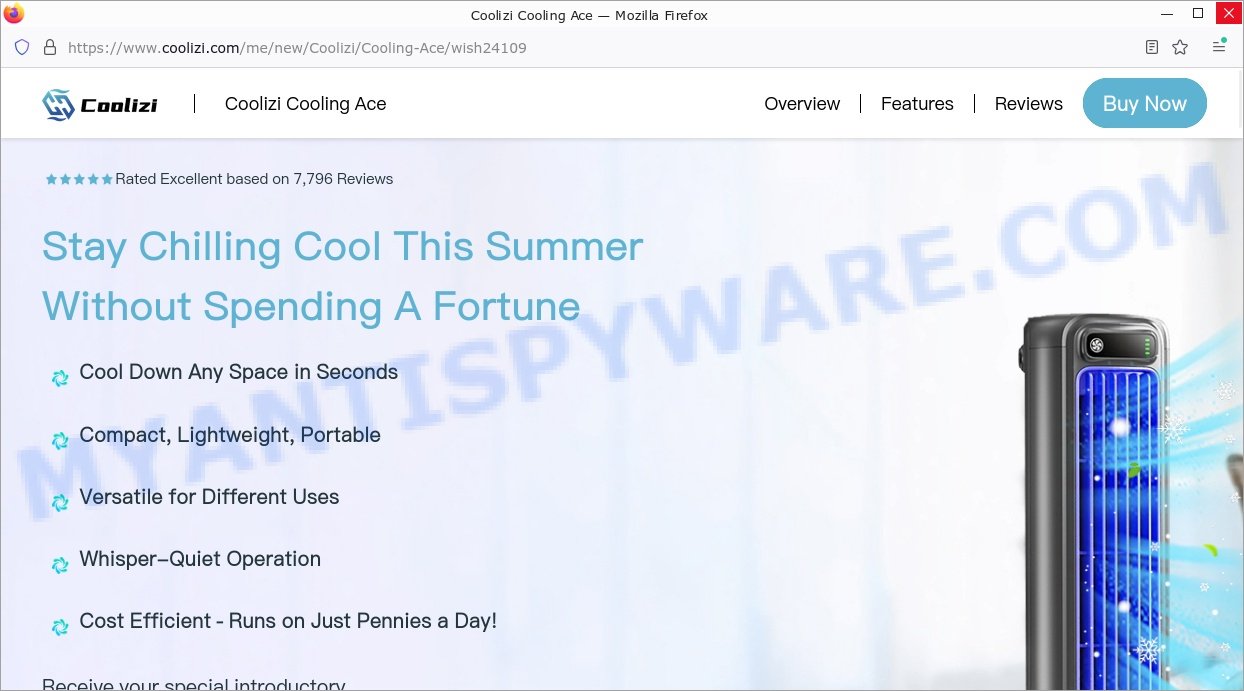This screenshot has width=1244, height=691.
Task: Click the five-star rating icons
Action: [x=79, y=180]
